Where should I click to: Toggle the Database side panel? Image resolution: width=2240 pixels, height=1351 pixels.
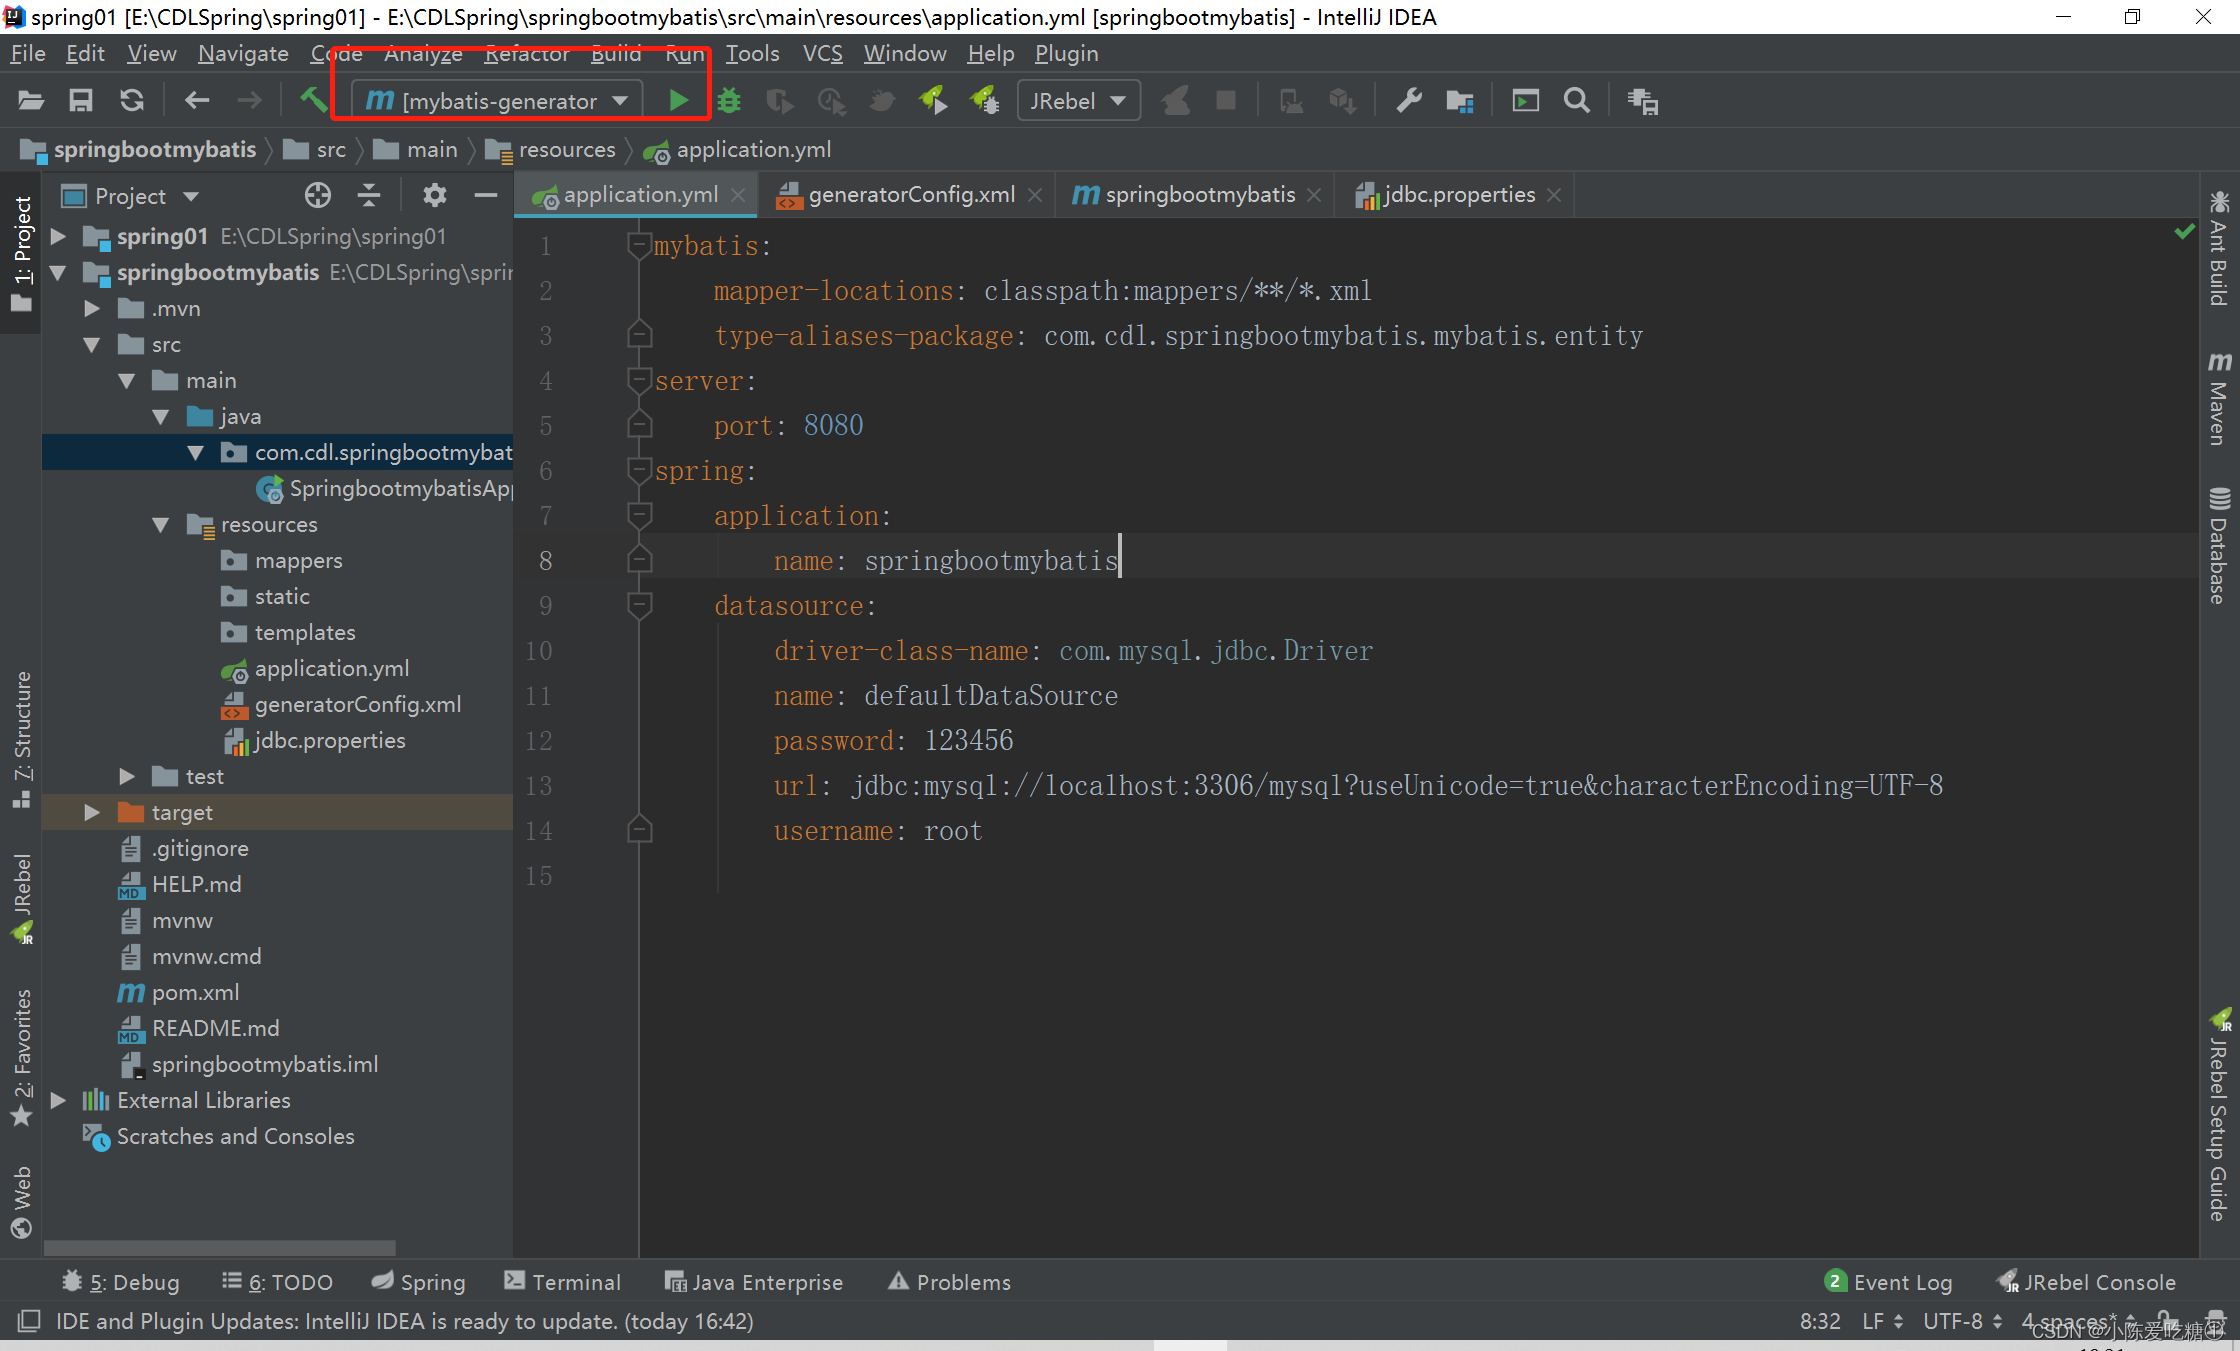coord(2219,545)
